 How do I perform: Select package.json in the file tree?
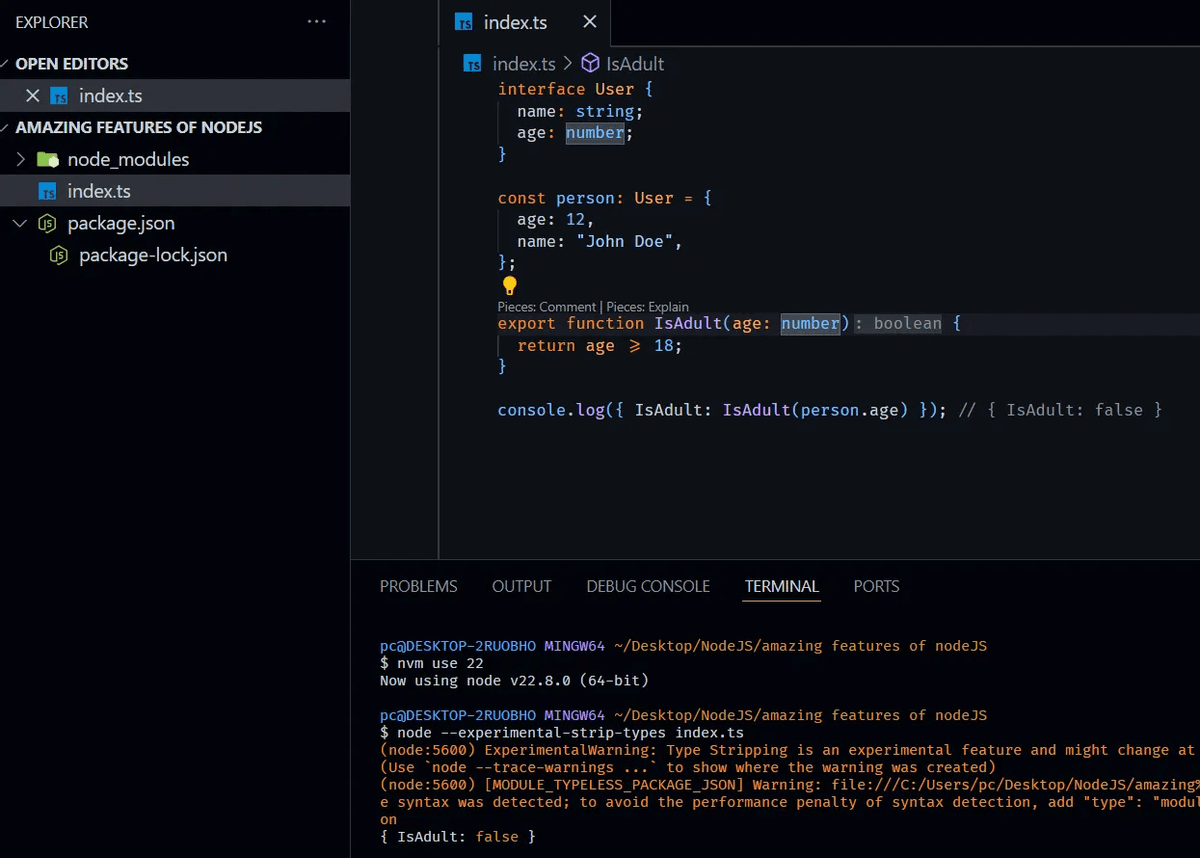175,223
